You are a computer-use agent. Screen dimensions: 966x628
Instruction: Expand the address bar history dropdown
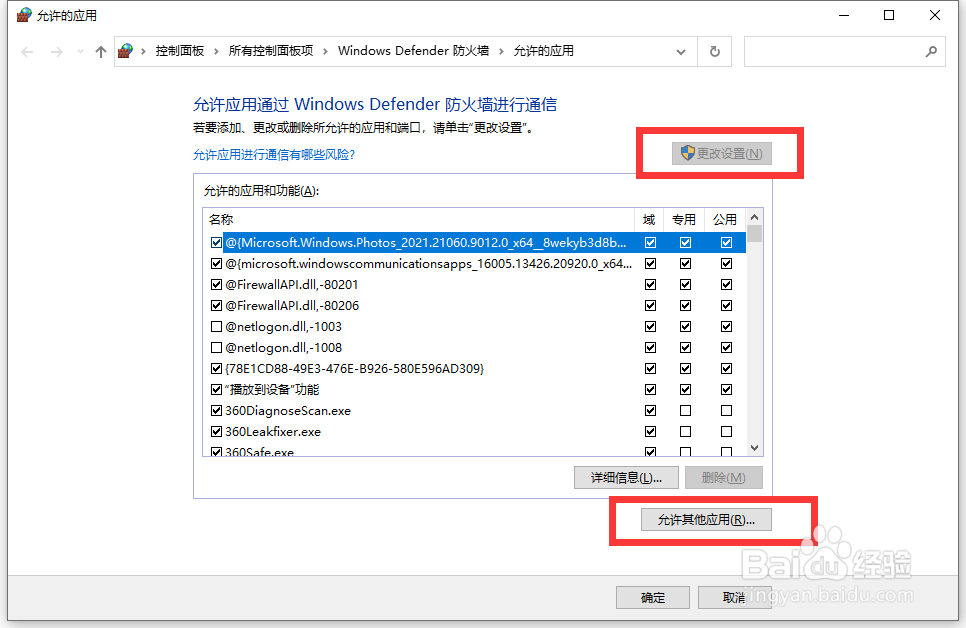tap(681, 52)
